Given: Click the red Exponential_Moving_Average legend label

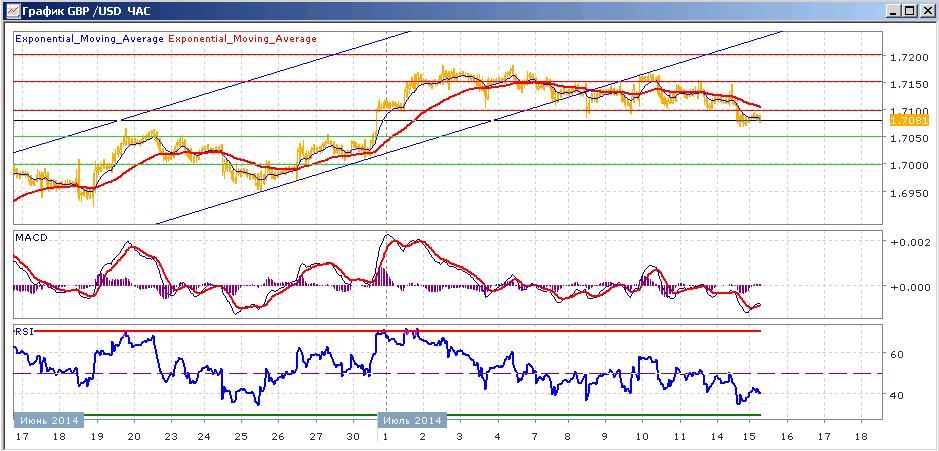Looking at the screenshot, I should click(242, 38).
